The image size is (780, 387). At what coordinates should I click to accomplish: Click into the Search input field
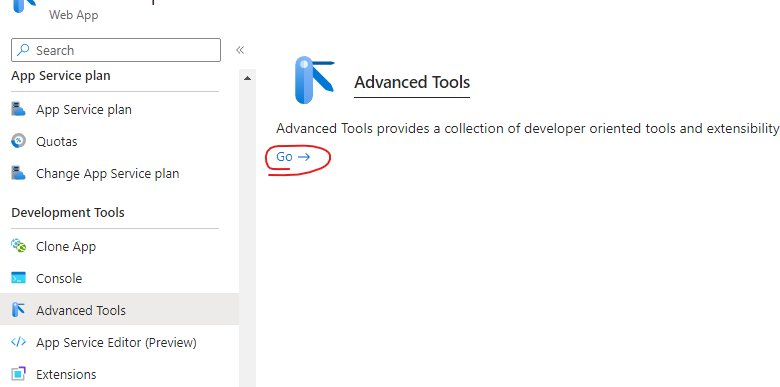click(x=116, y=50)
